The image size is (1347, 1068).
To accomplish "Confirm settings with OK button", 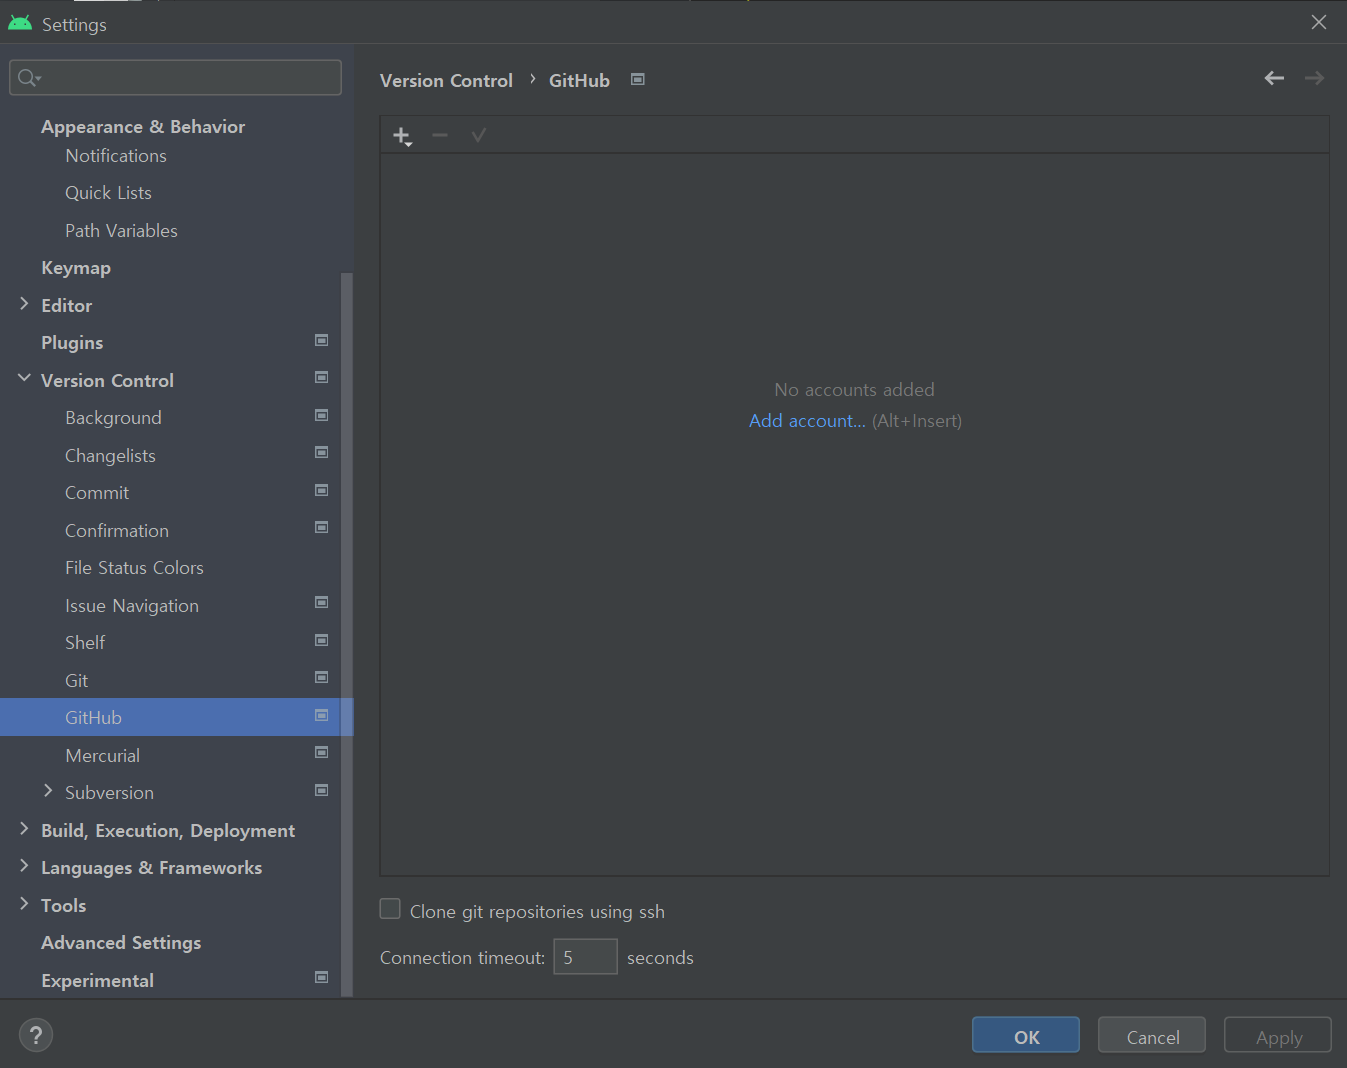I will pyautogui.click(x=1026, y=1035).
